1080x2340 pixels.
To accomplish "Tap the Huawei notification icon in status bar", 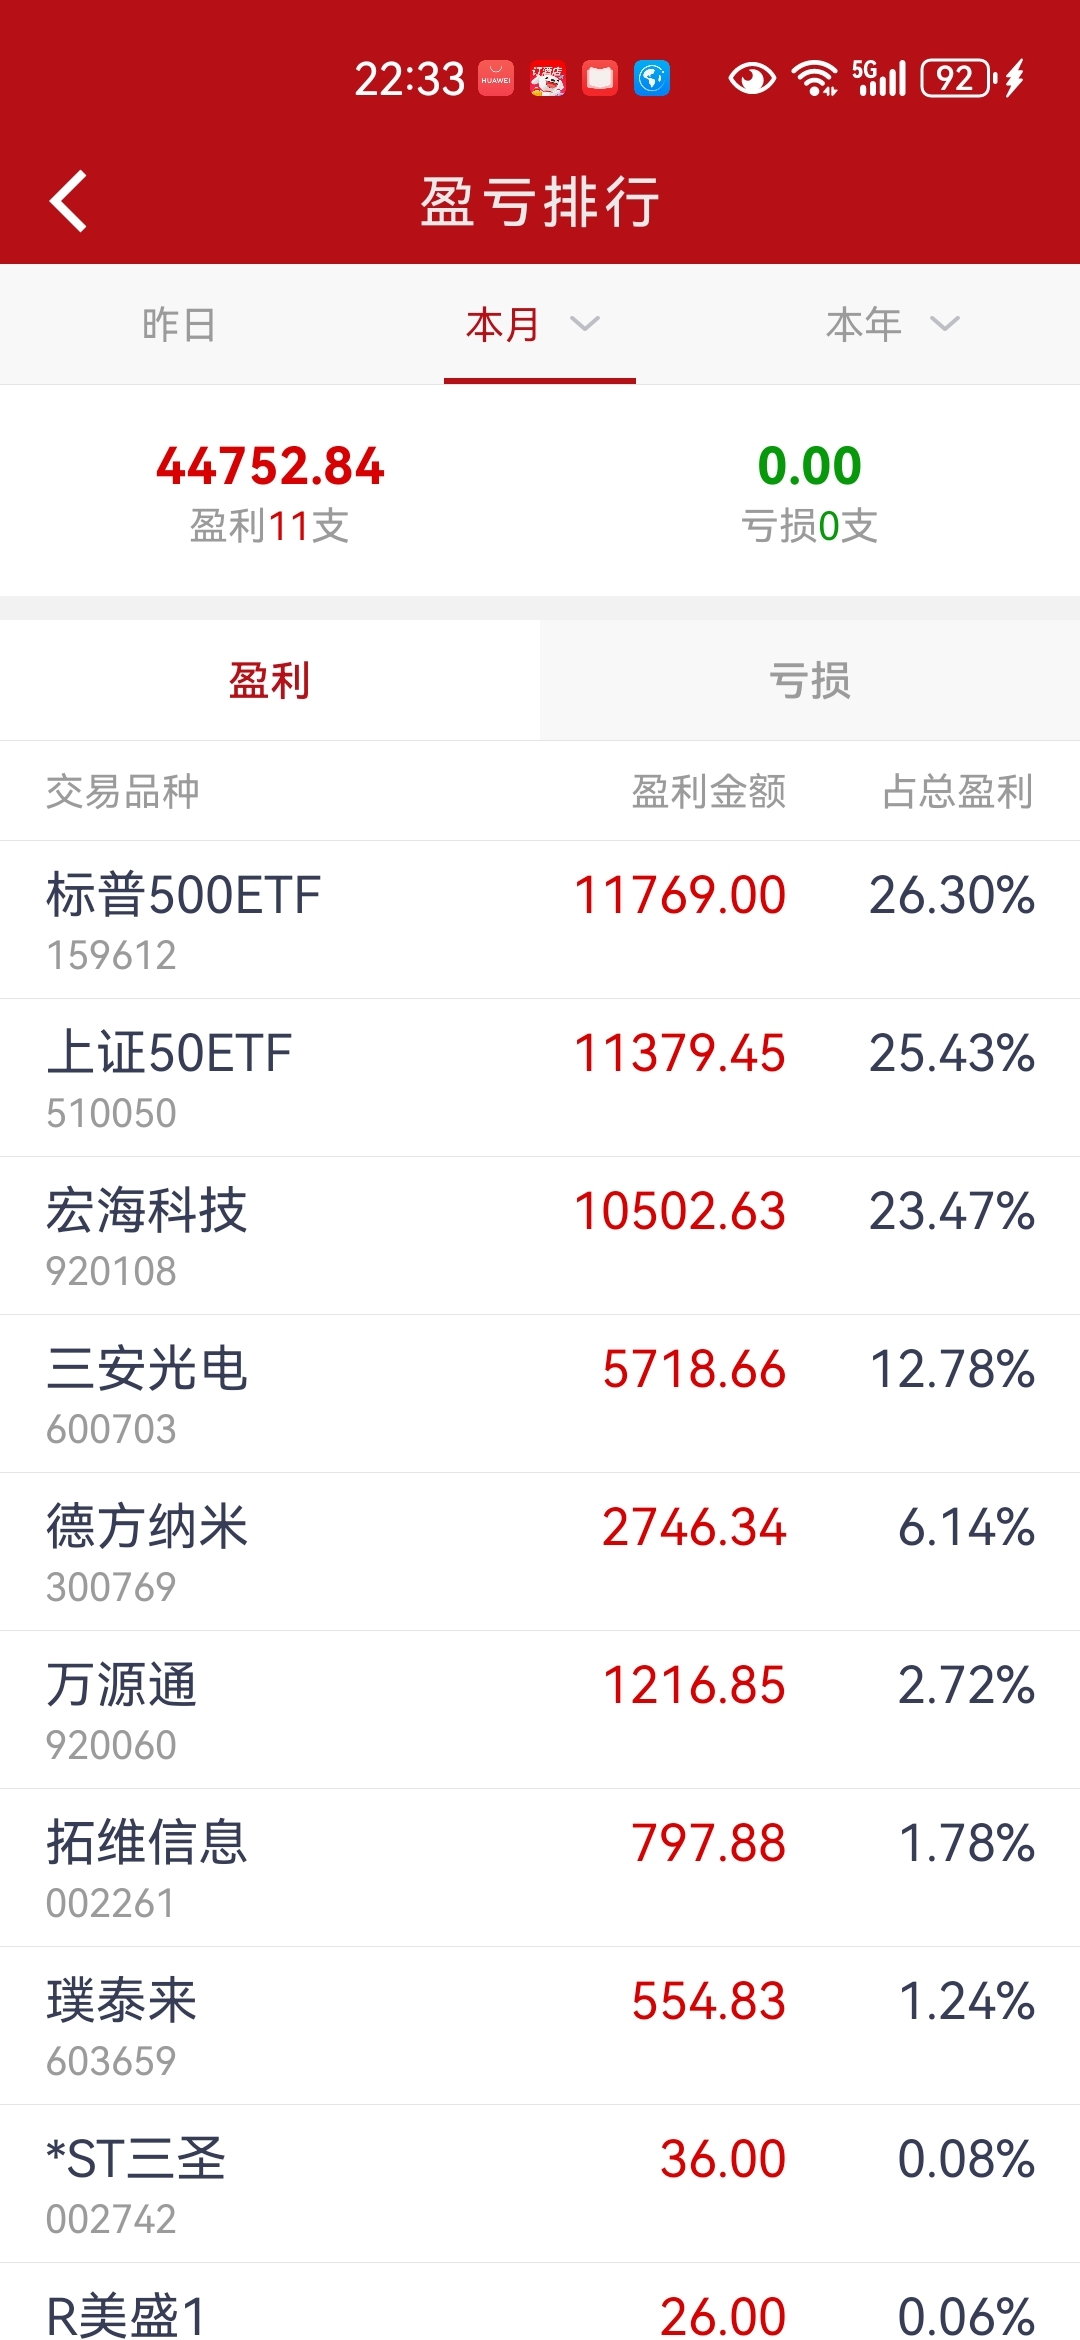I will pos(496,78).
